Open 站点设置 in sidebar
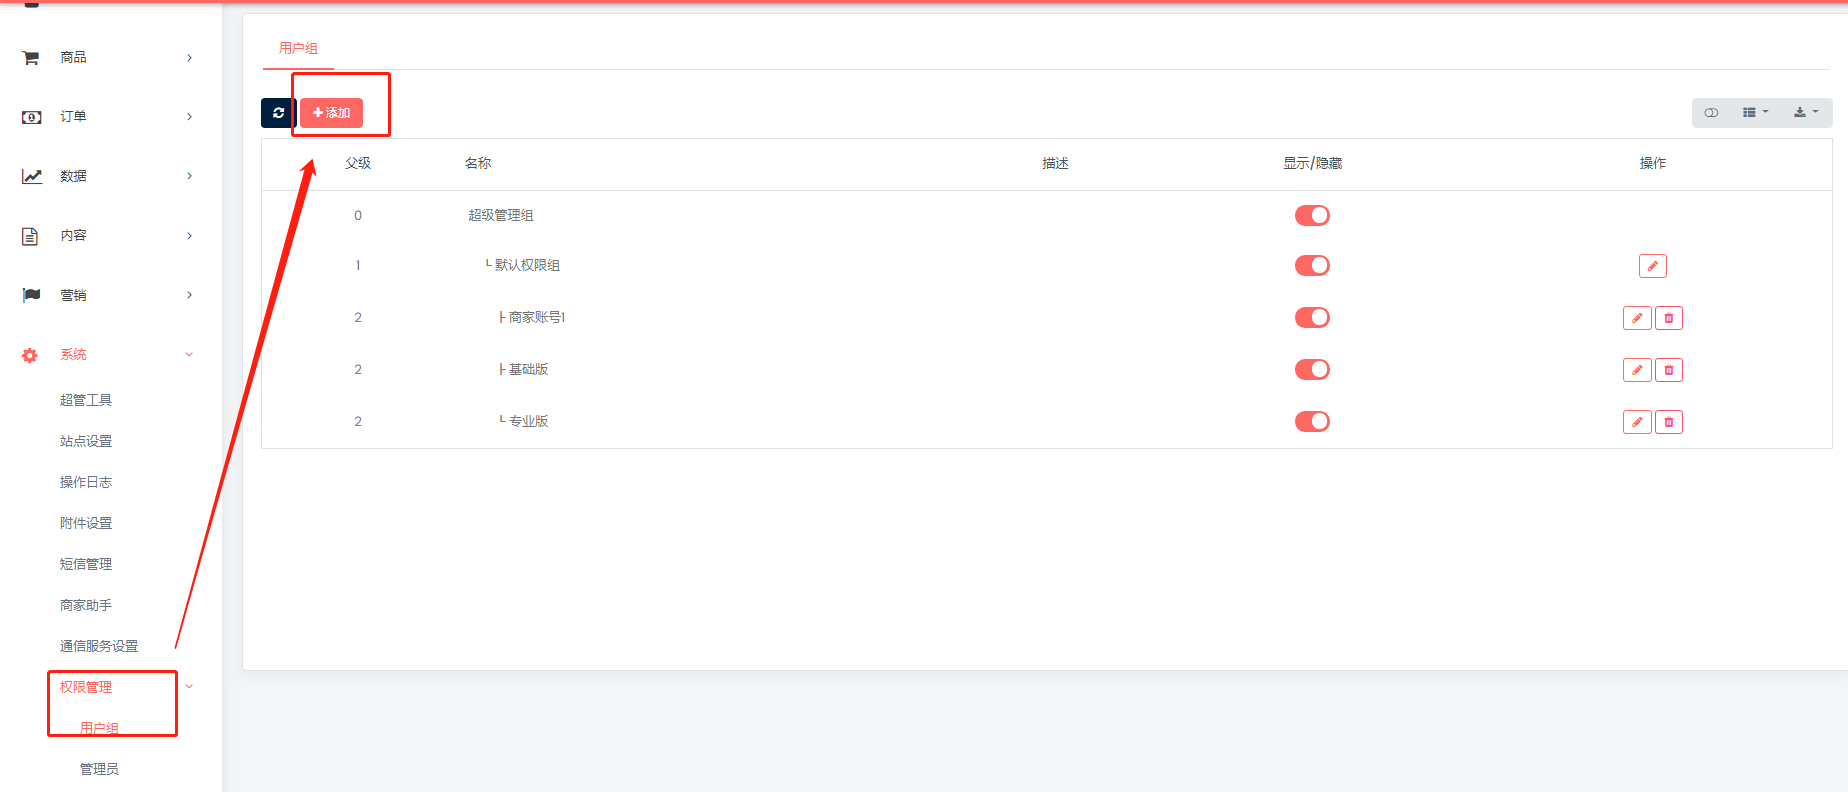Image resolution: width=1848 pixels, height=792 pixels. 86,441
